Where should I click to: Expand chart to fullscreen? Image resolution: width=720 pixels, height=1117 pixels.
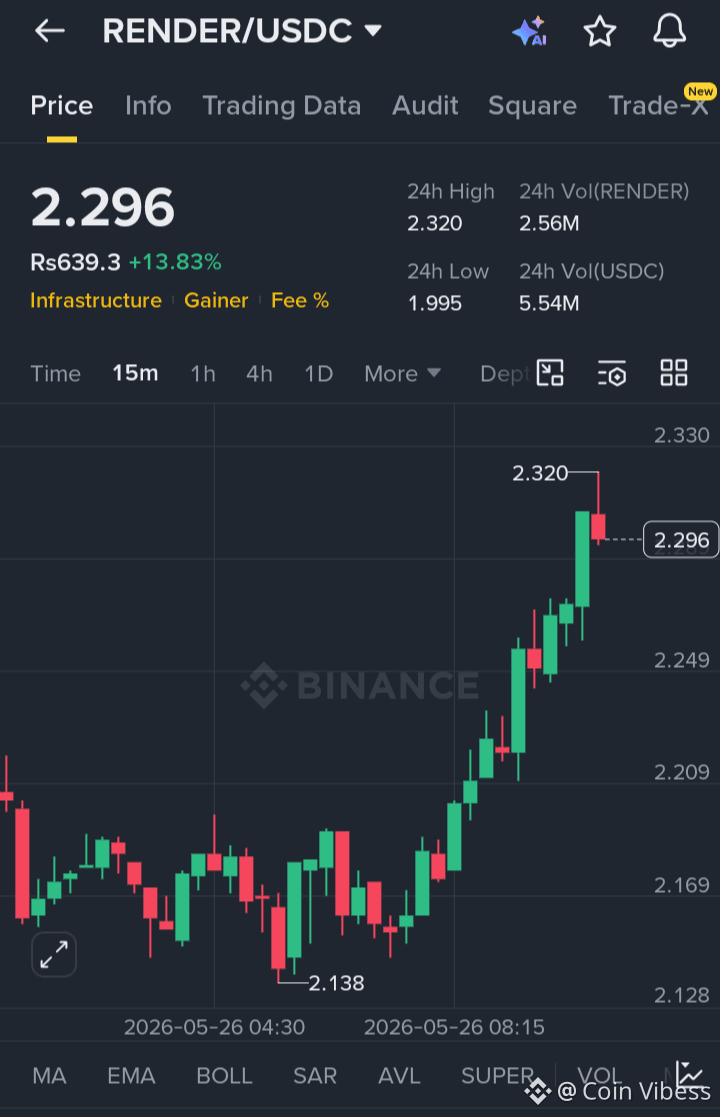[54, 955]
